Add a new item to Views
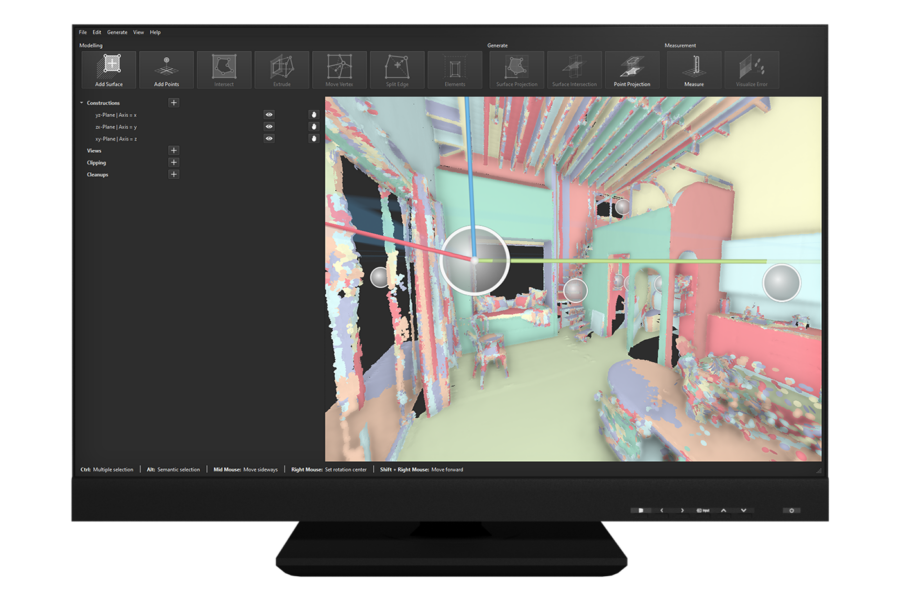Viewport: 900px width, 600px height. pyautogui.click(x=174, y=150)
